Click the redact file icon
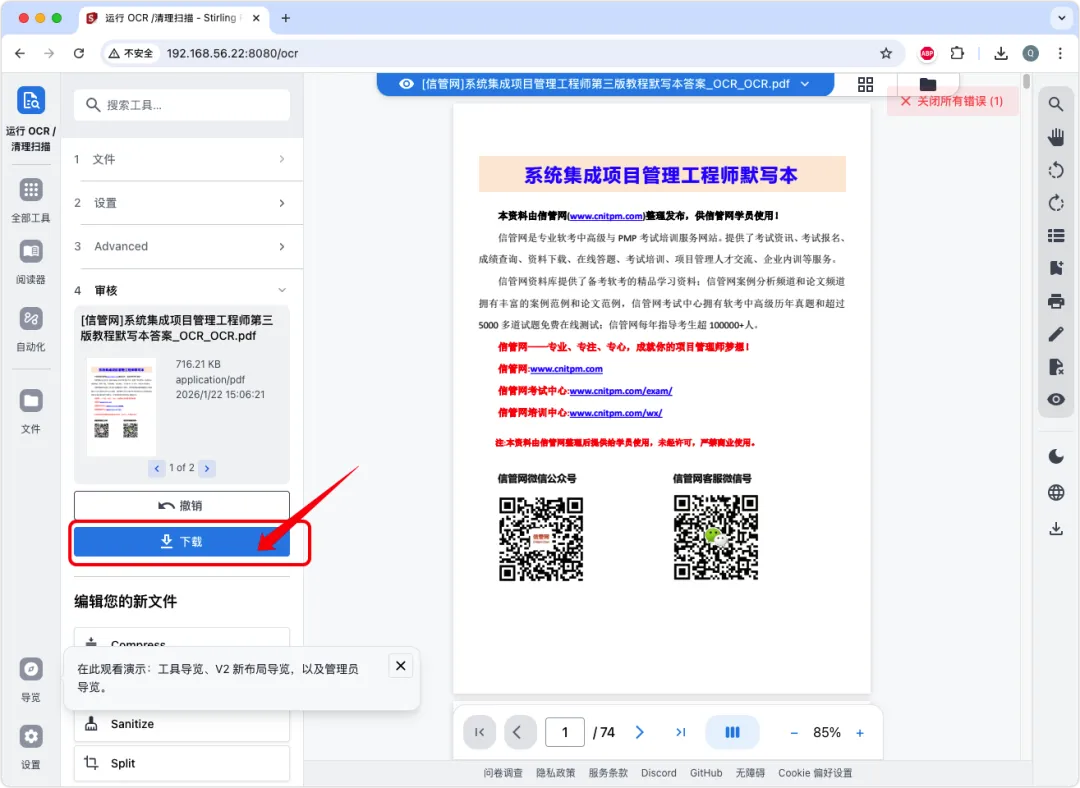This screenshot has width=1080, height=788. [x=1056, y=367]
